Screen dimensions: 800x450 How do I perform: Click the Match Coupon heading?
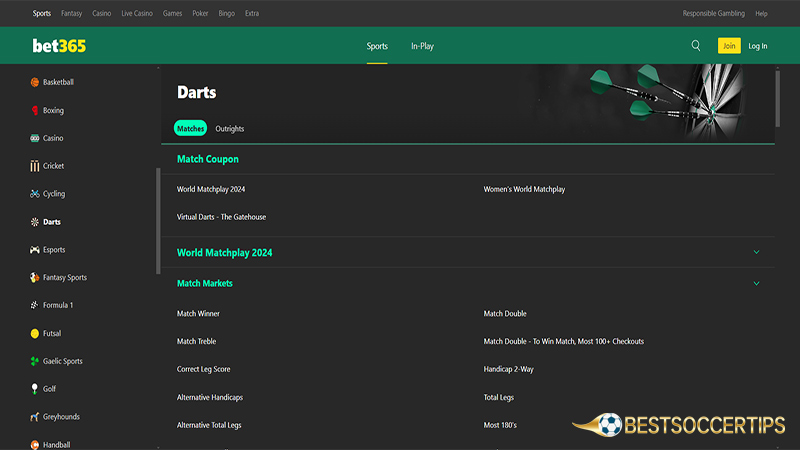coord(208,159)
